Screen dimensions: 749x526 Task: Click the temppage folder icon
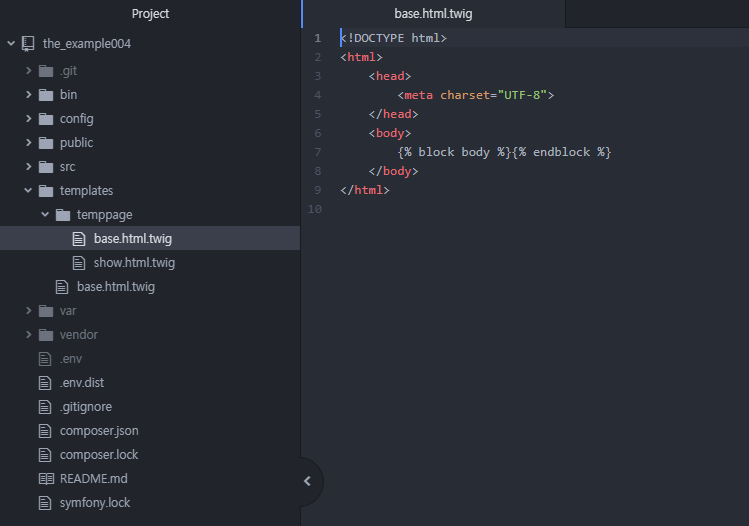(x=62, y=215)
